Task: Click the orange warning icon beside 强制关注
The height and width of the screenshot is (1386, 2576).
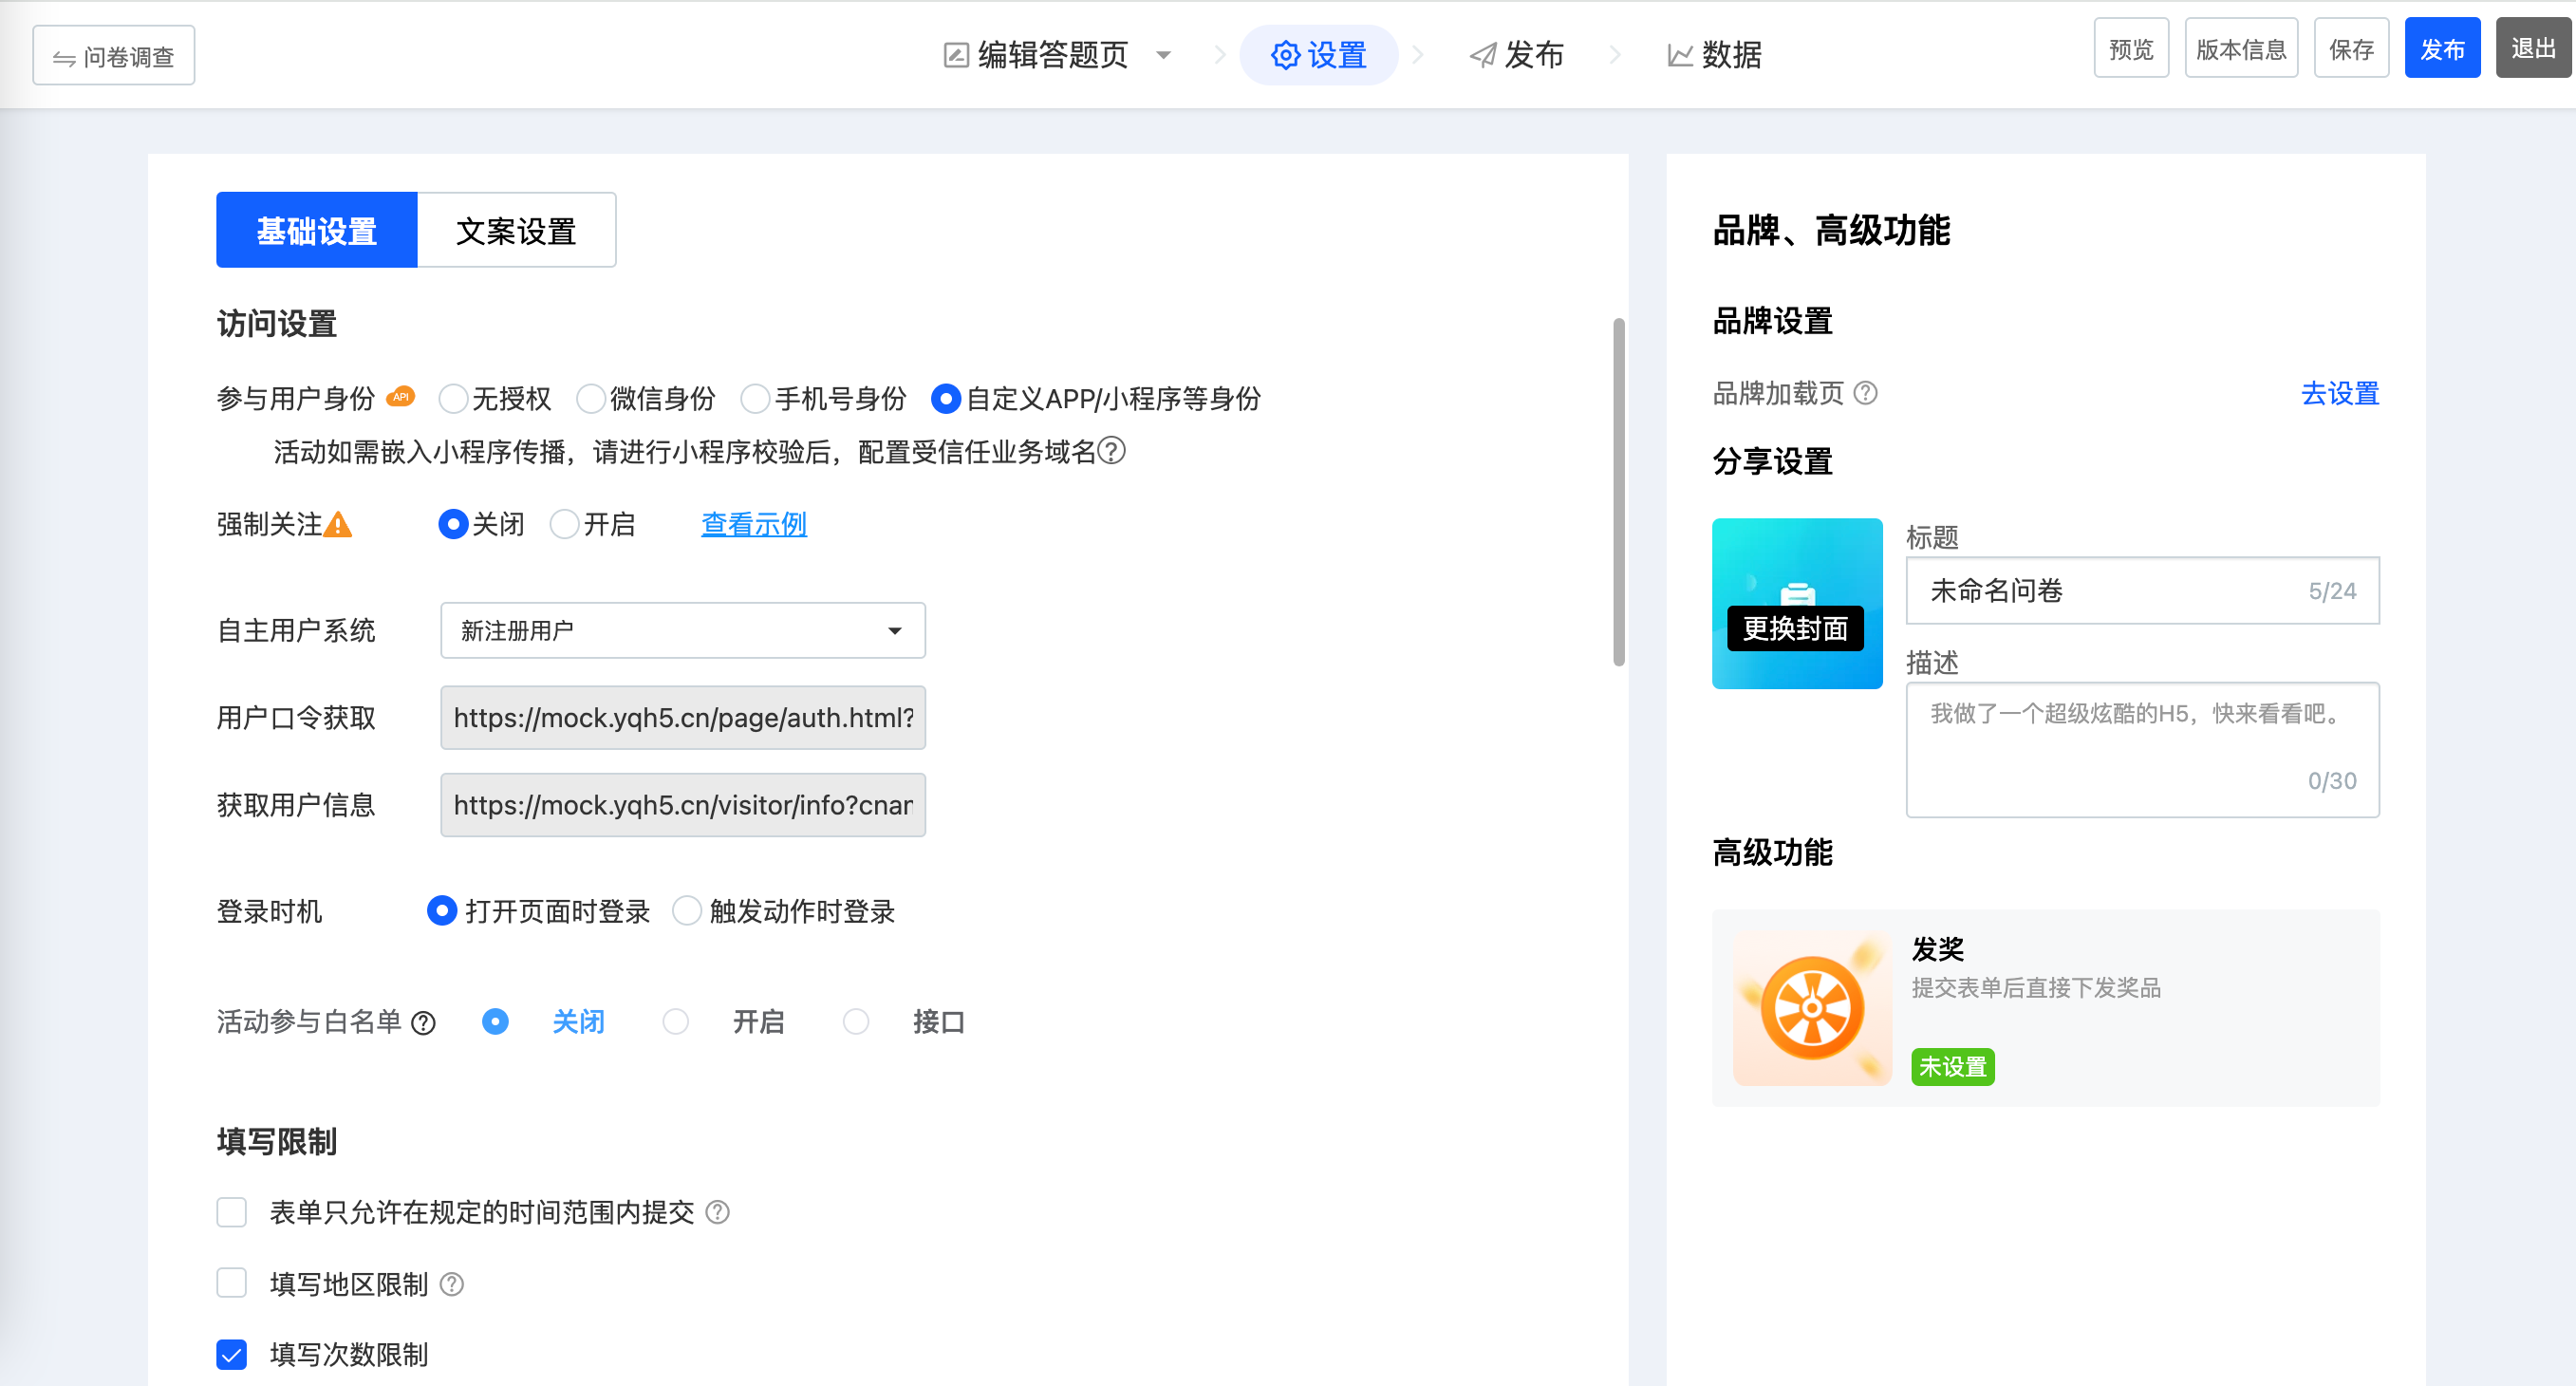Action: pos(338,524)
